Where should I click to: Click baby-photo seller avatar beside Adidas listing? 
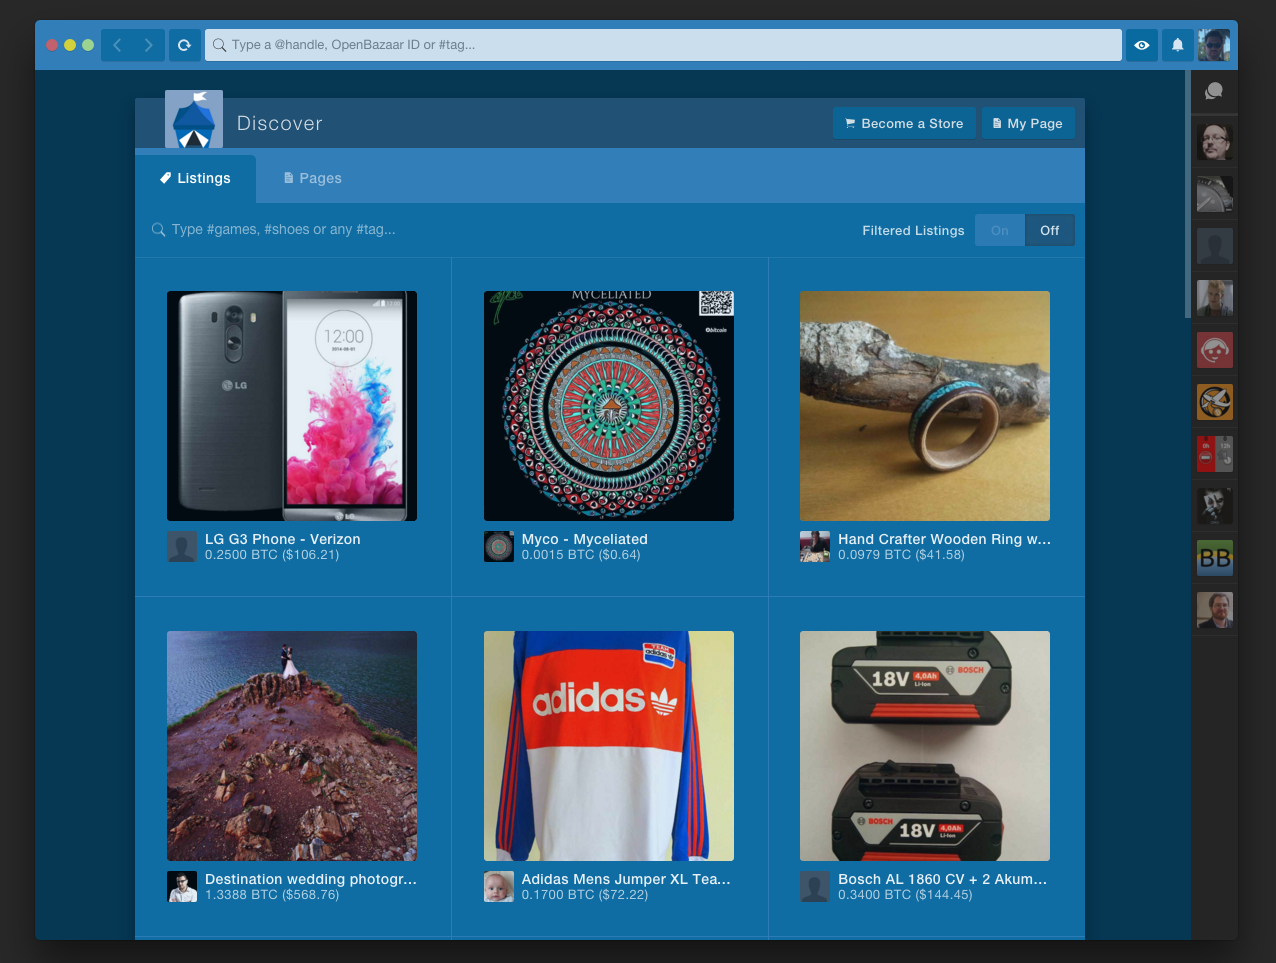(499, 887)
